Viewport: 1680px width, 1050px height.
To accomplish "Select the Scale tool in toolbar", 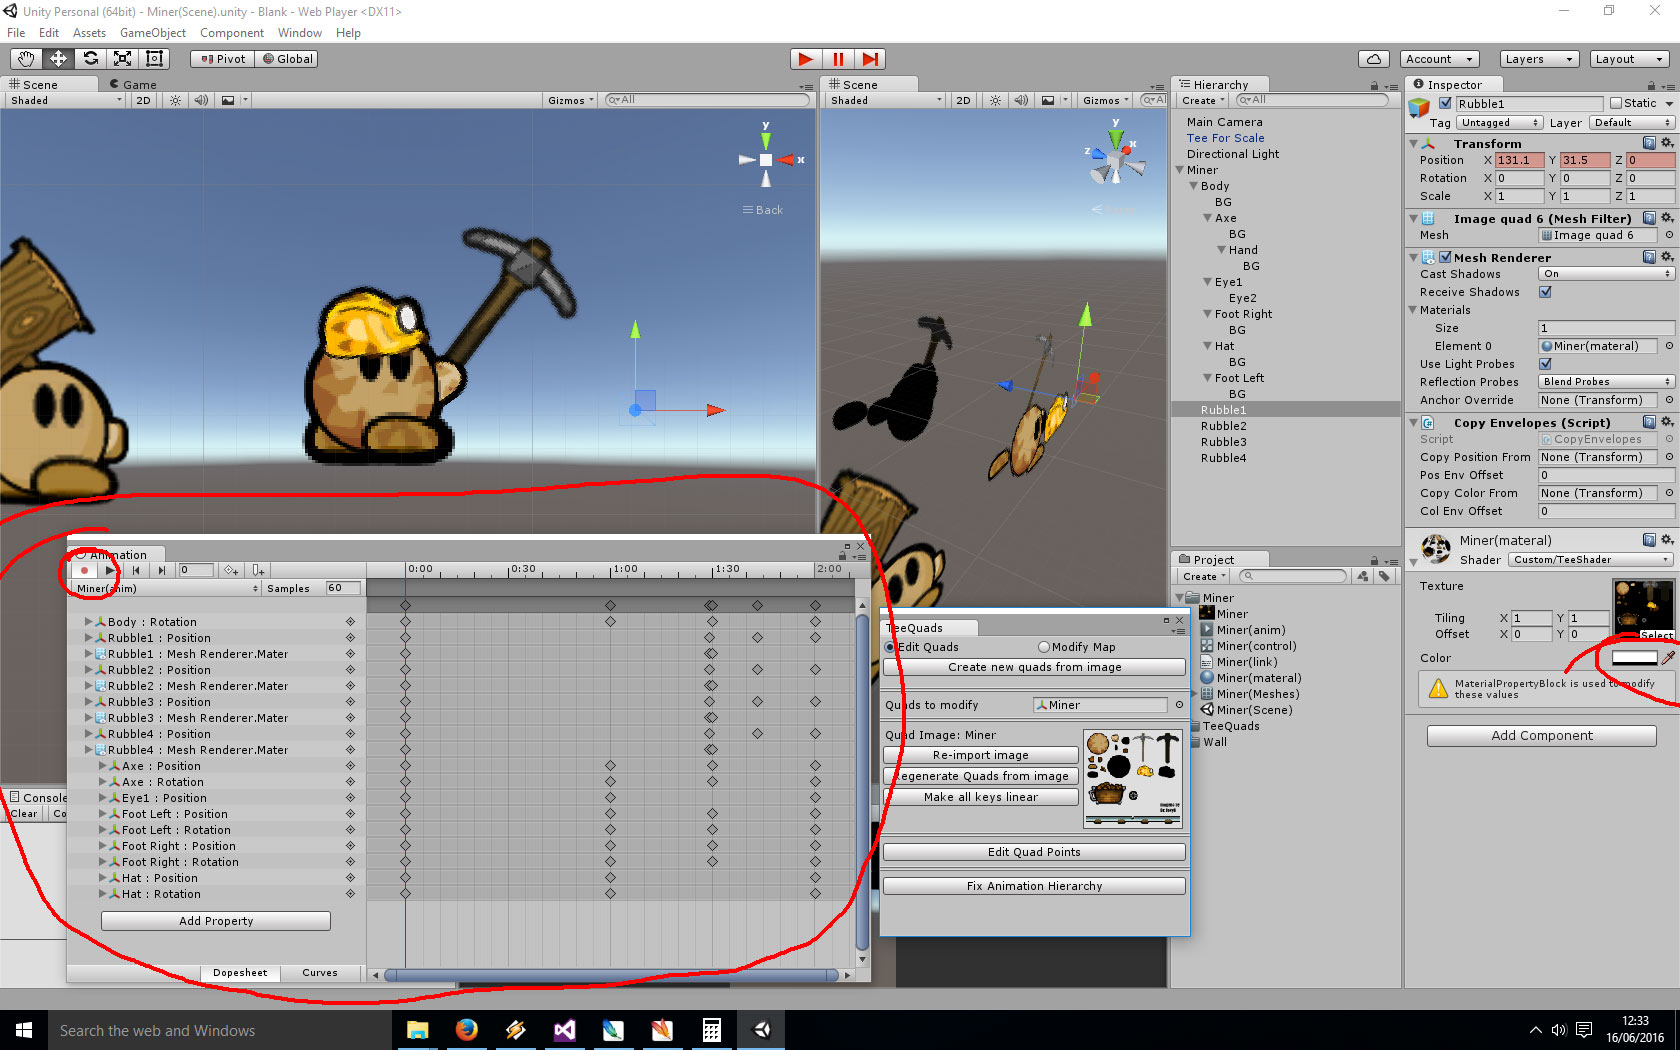I will pyautogui.click(x=122, y=59).
